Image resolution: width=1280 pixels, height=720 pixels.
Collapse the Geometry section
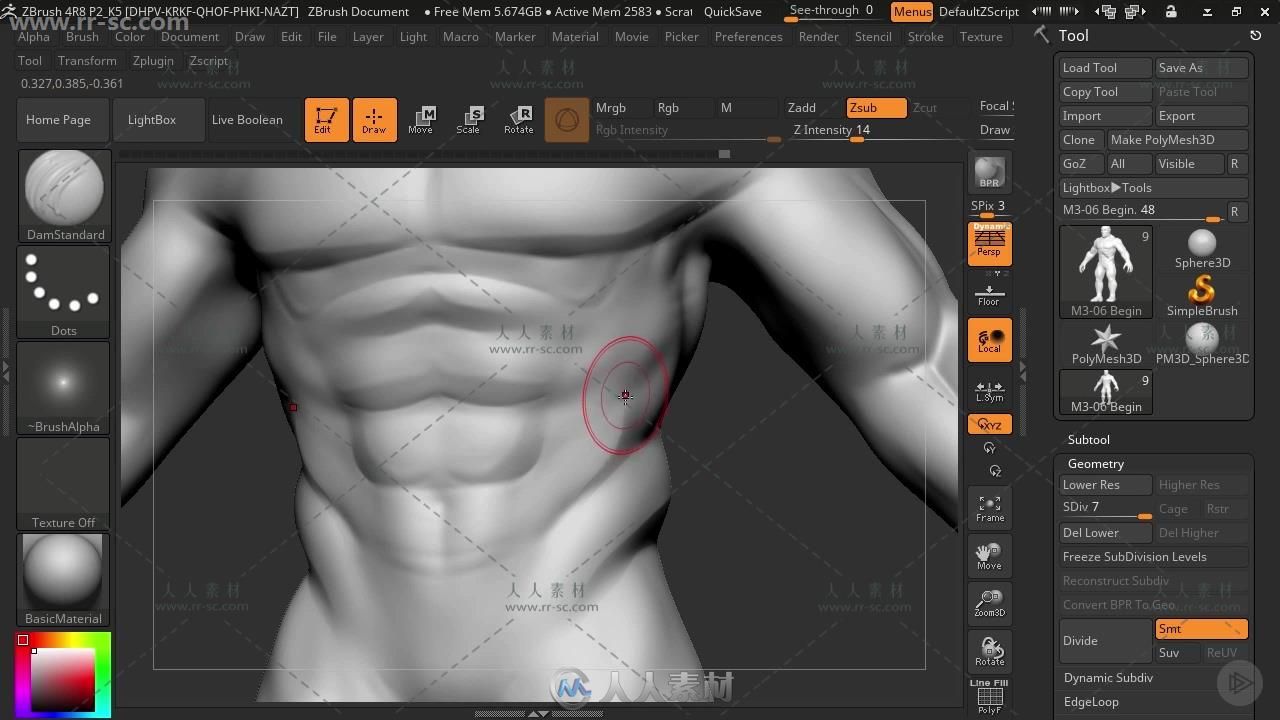coord(1095,464)
